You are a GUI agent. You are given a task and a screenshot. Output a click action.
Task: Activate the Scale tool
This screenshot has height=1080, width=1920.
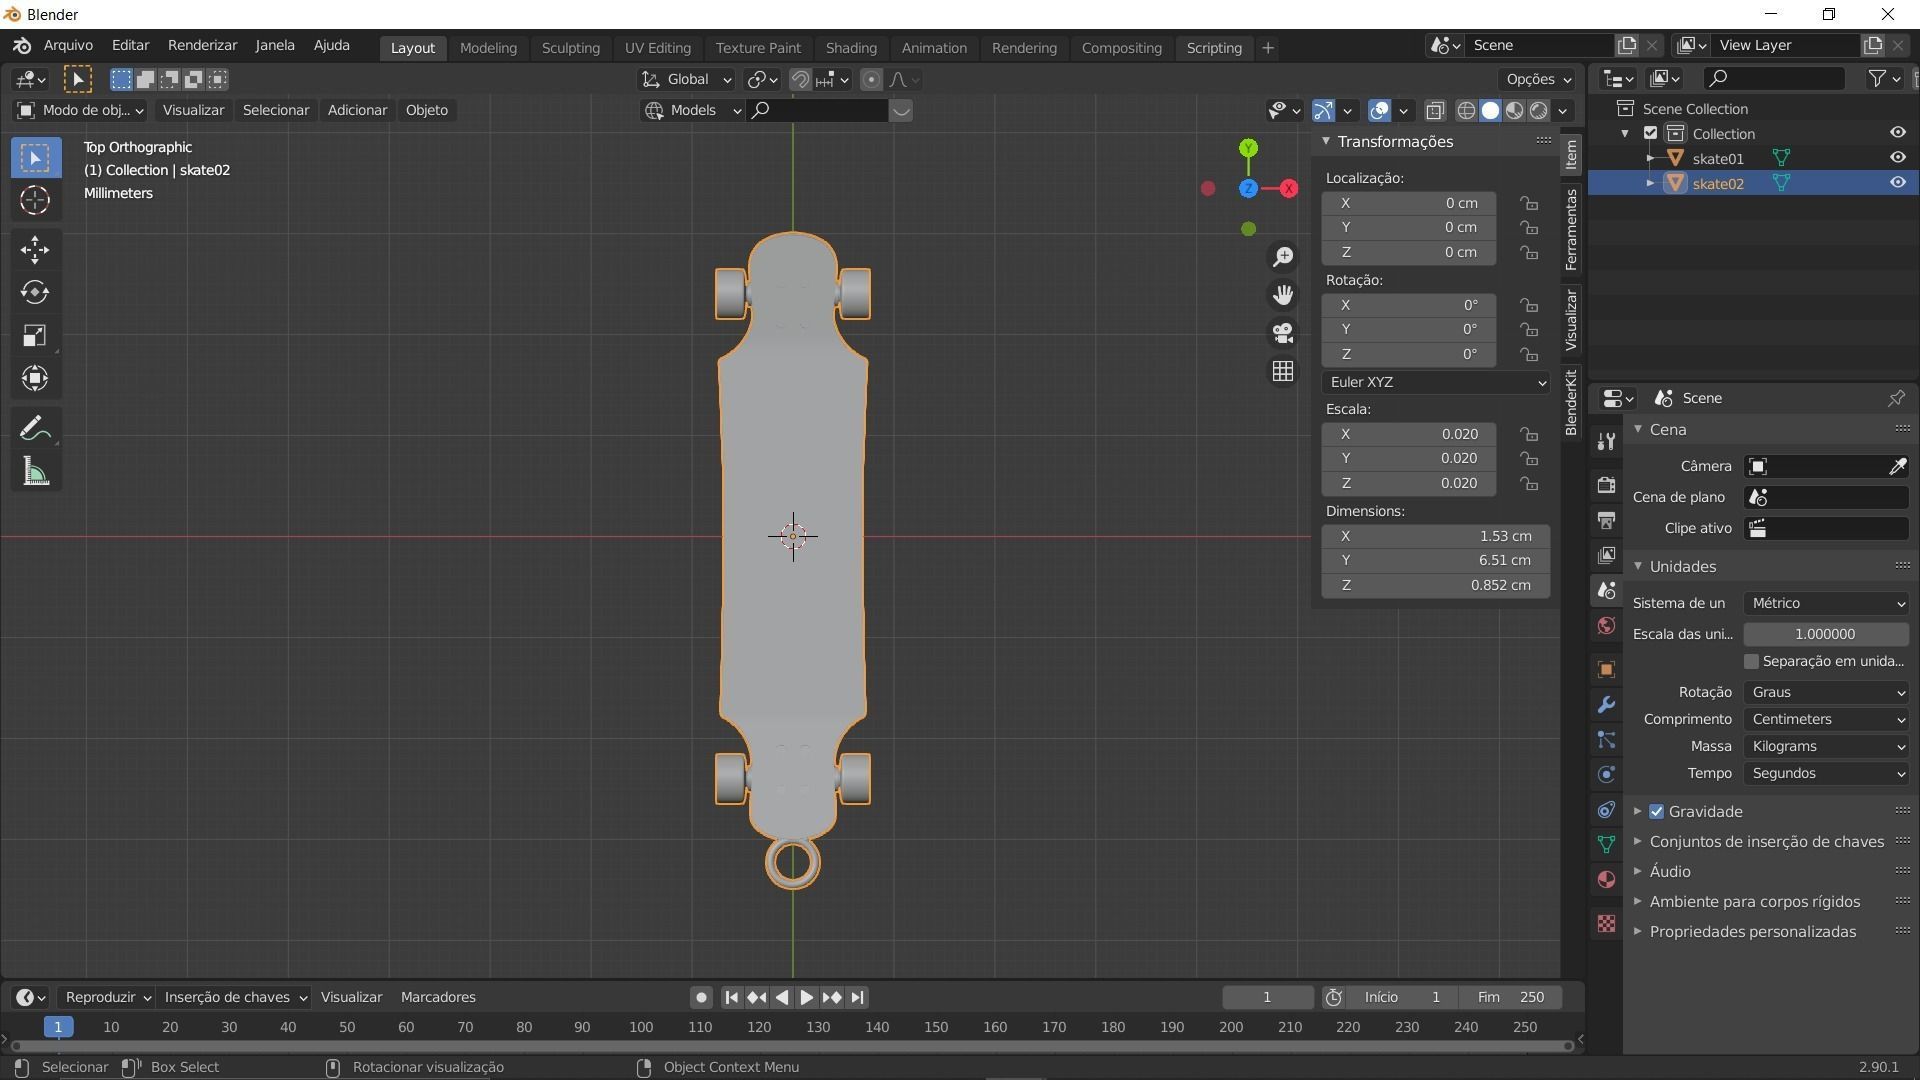35,335
